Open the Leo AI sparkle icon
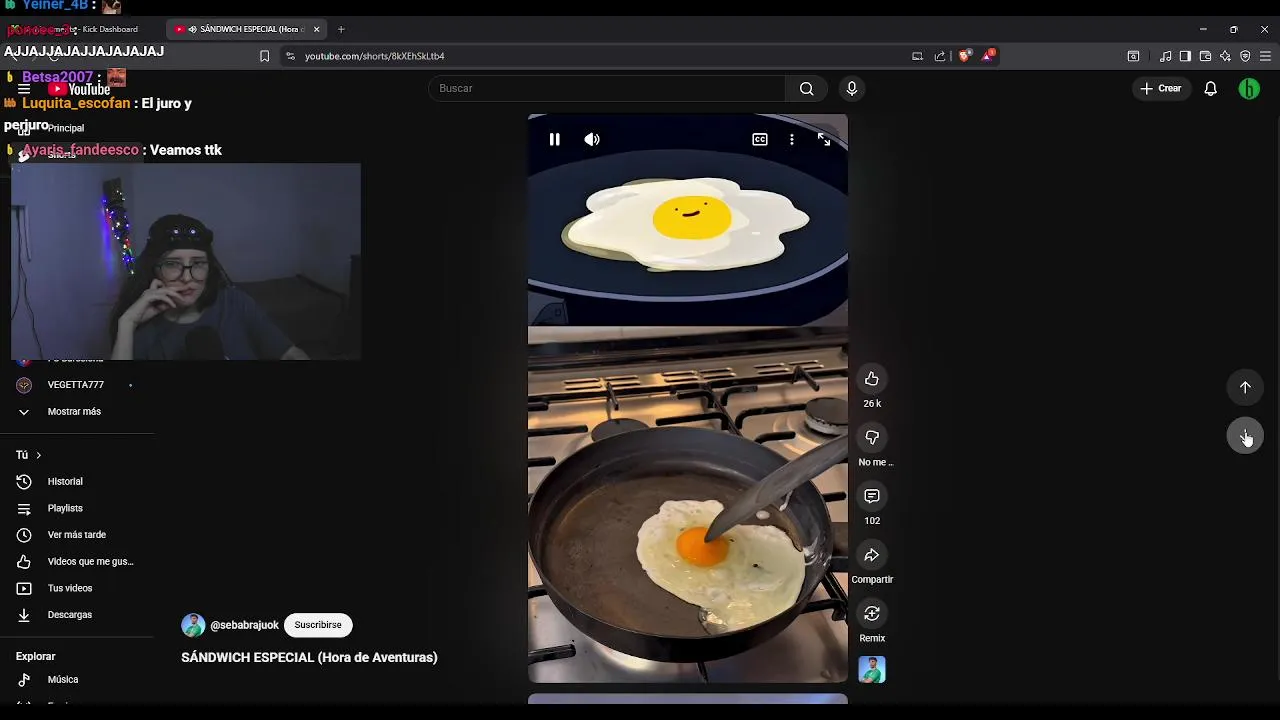 pyautogui.click(x=1225, y=56)
